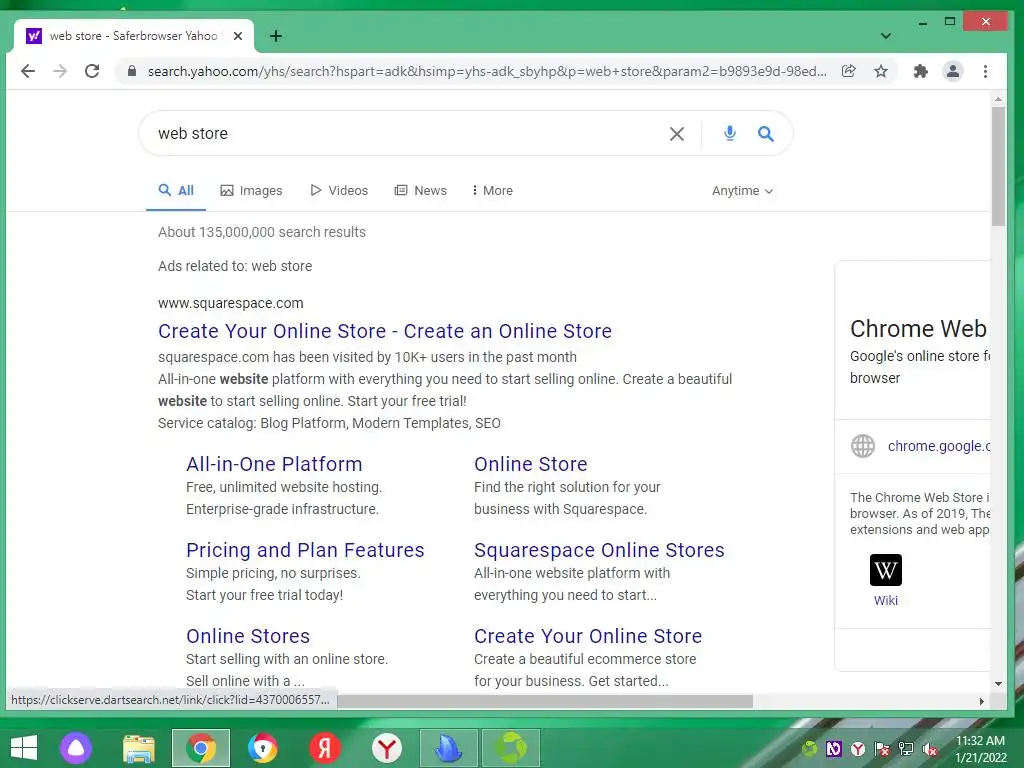
Task: Open the More search options menu
Action: [492, 191]
